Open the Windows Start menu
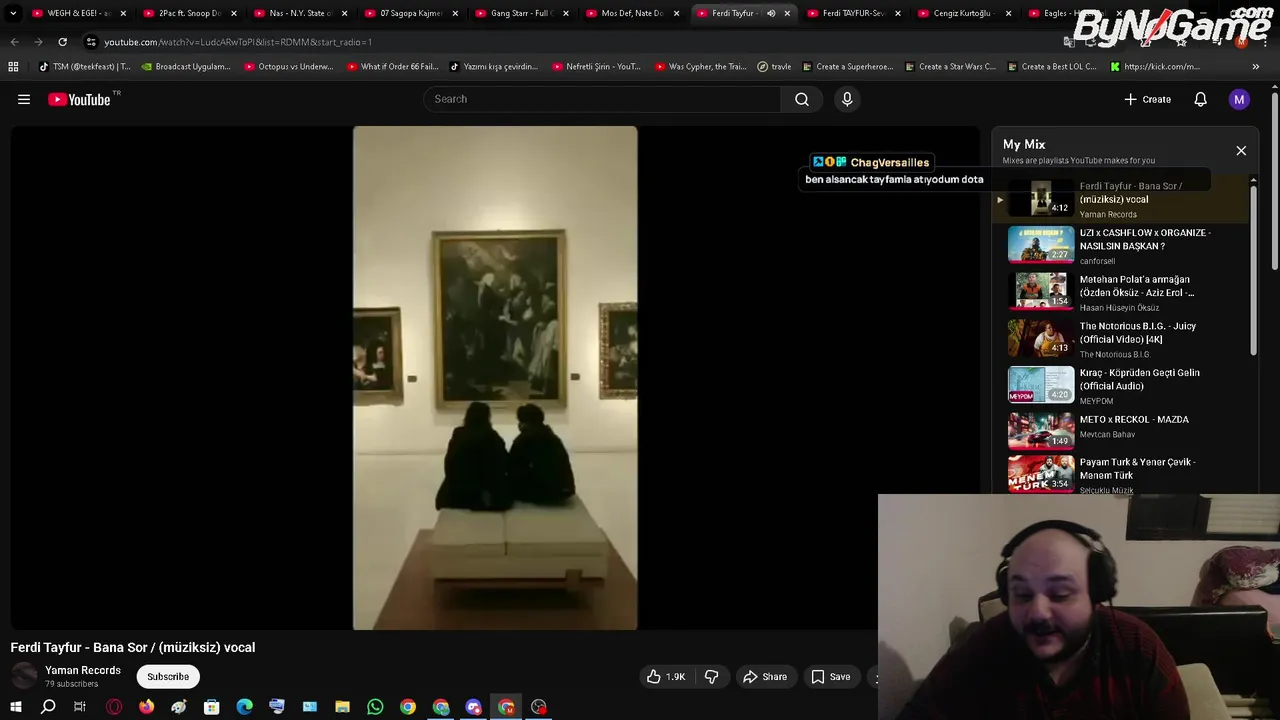Viewport: 1280px width, 720px height. (16, 707)
